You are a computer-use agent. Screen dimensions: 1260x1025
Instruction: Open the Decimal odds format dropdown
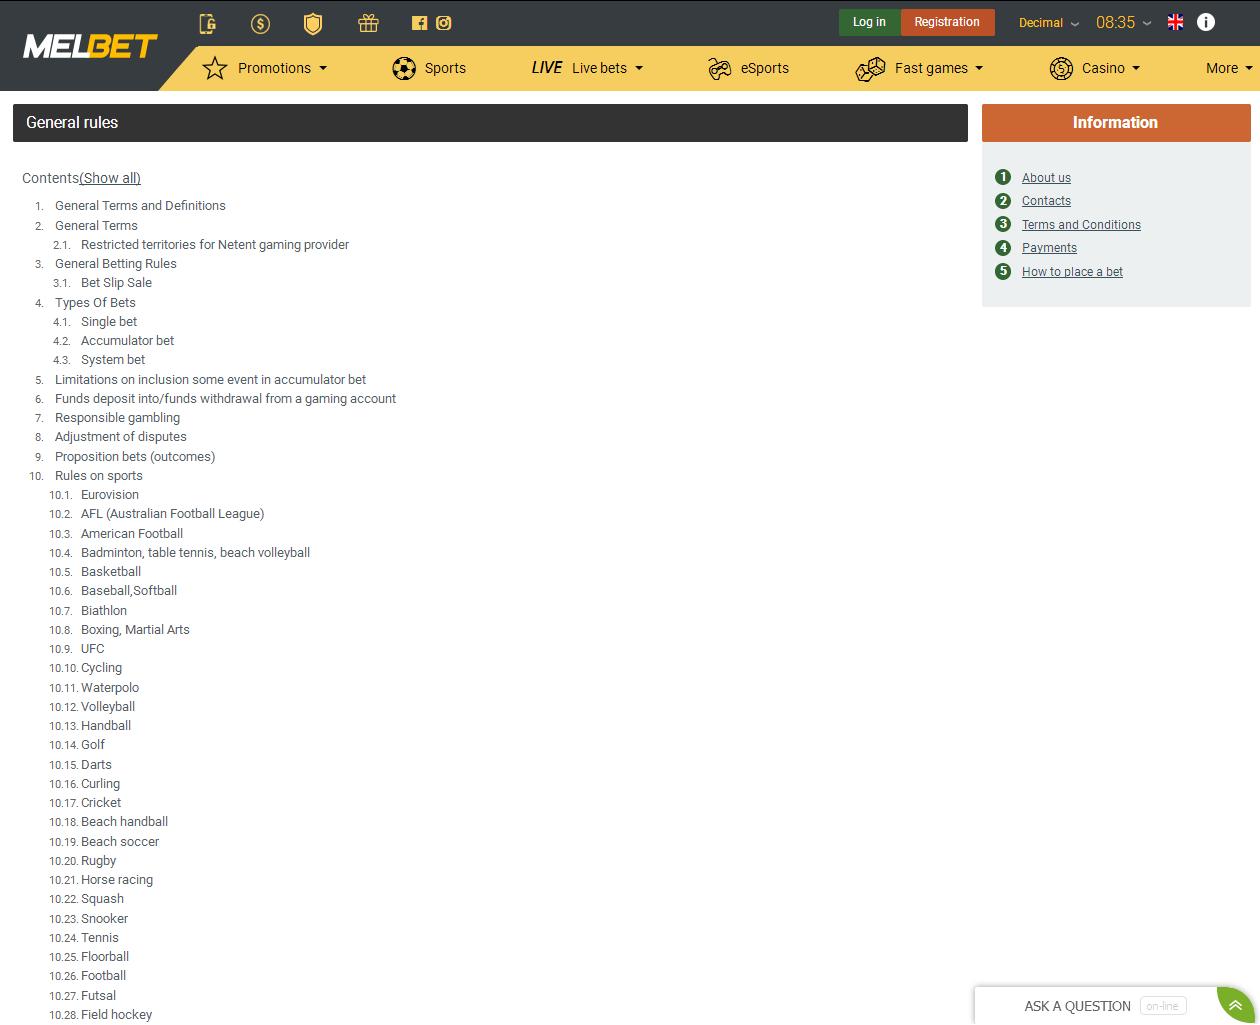1049,23
